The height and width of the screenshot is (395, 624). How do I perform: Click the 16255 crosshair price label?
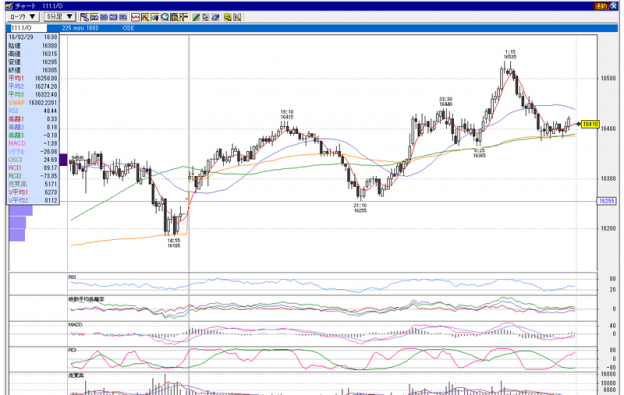606,201
